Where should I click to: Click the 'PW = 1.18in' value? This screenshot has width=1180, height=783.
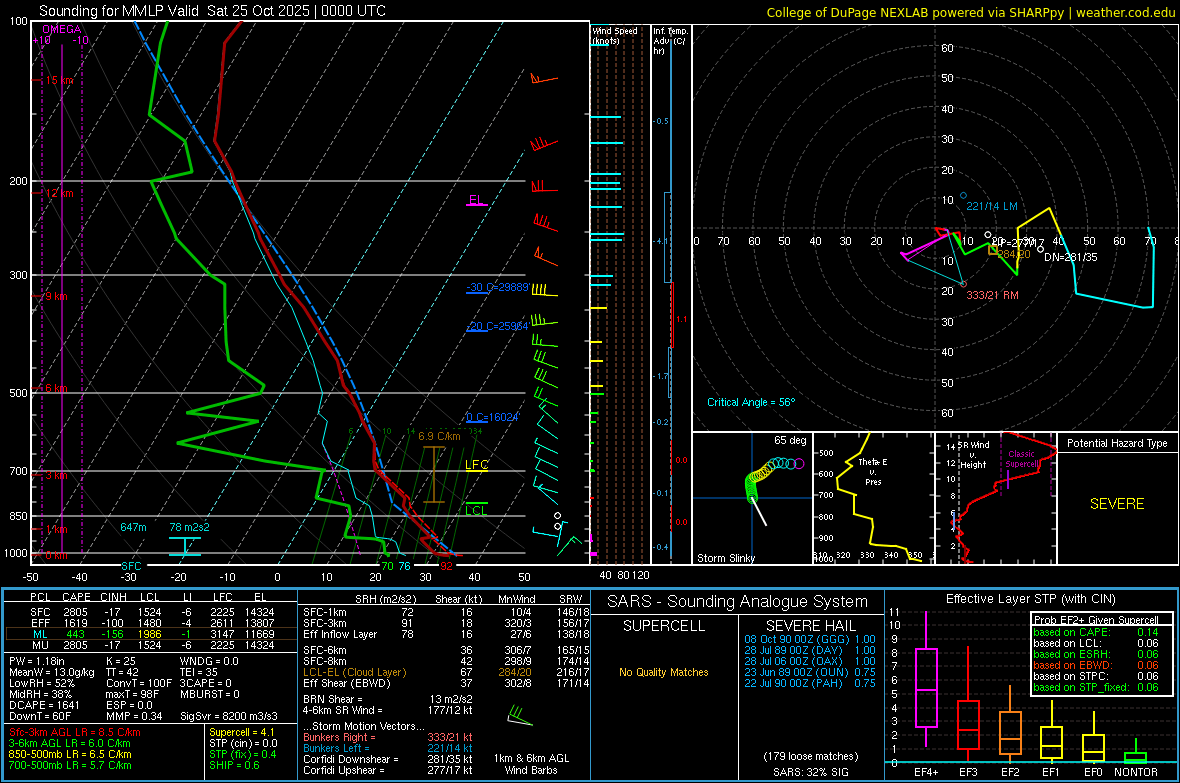point(36,661)
